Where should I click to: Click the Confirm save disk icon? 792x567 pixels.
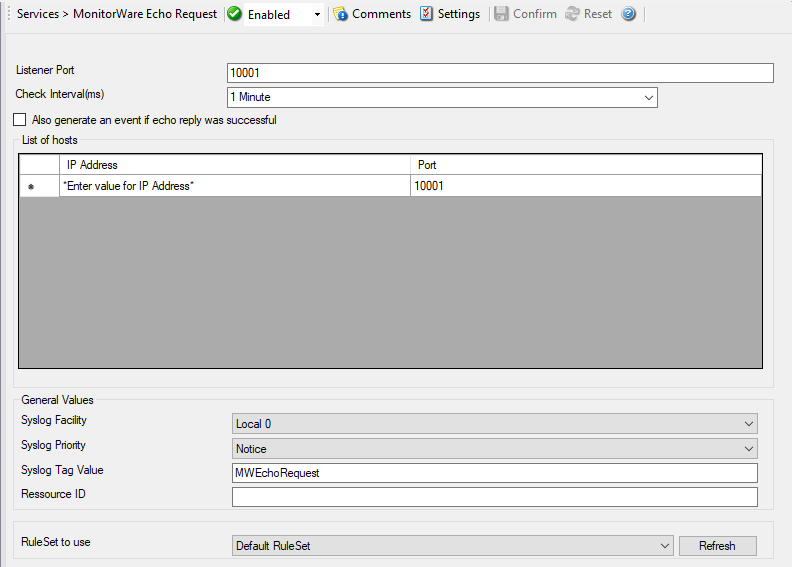click(501, 14)
